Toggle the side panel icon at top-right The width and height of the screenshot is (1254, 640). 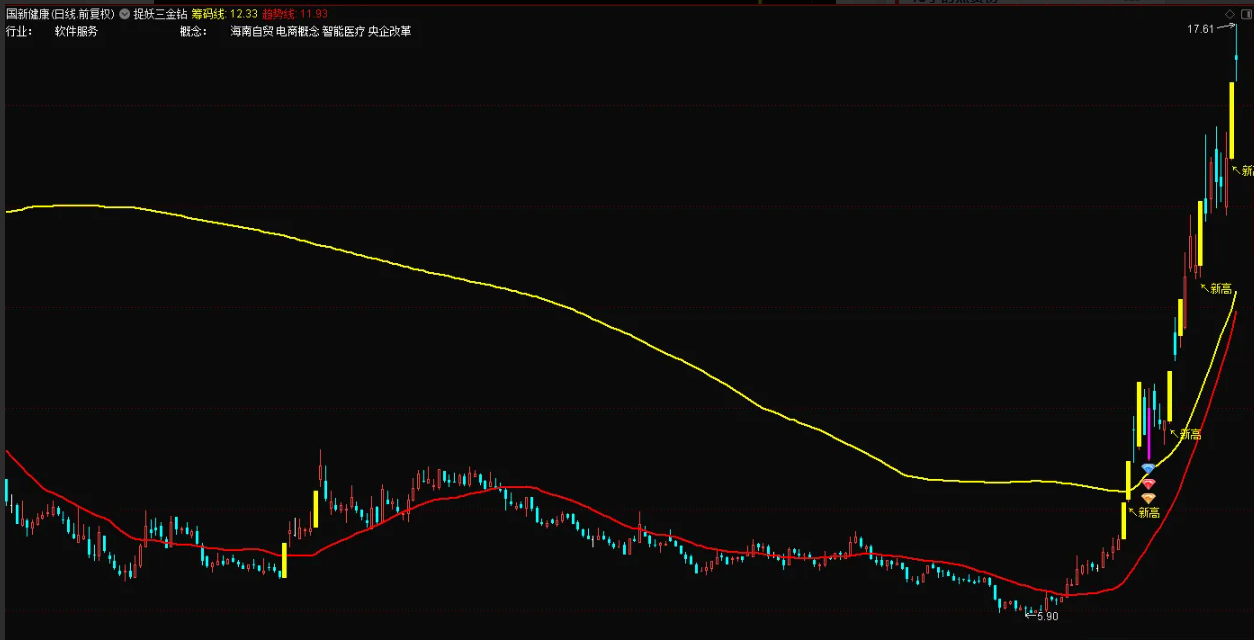pyautogui.click(x=1244, y=14)
